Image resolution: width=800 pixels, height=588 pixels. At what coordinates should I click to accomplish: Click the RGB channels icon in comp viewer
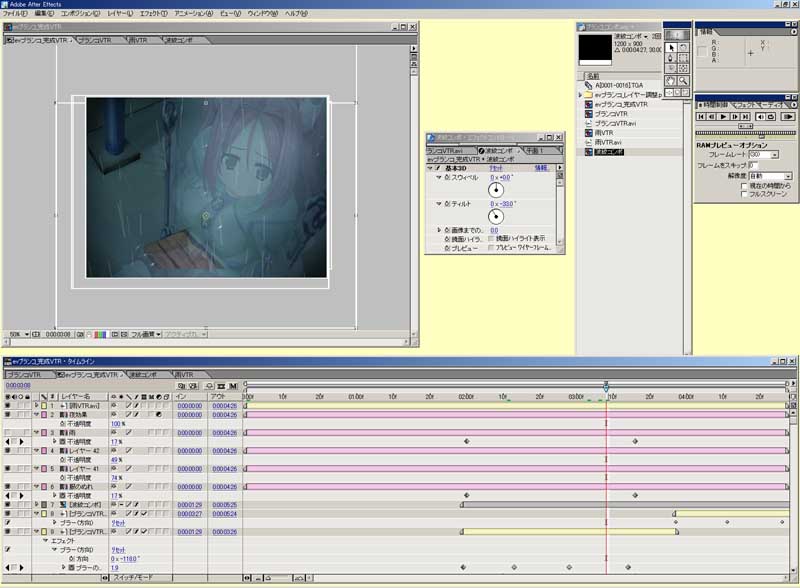[100, 335]
